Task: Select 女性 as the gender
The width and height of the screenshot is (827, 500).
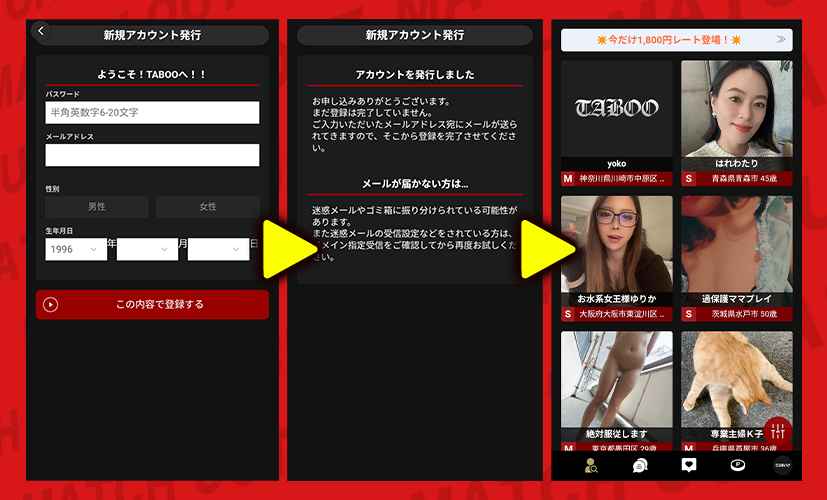Action: click(207, 207)
